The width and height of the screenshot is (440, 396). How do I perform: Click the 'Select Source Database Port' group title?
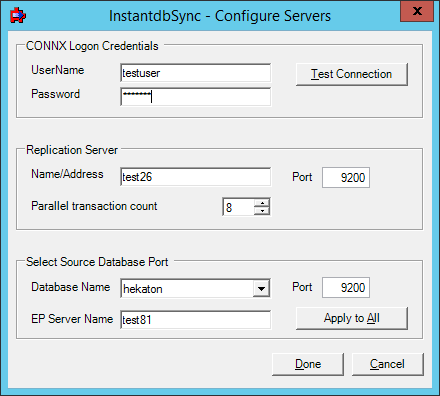point(97,262)
